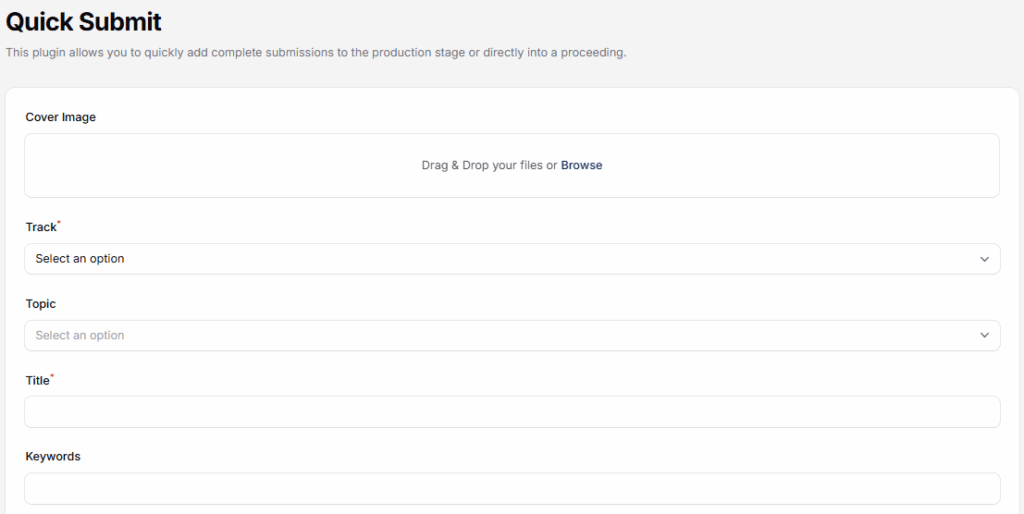
Task: Click the red asterisk beside Title label
Action: click(52, 376)
